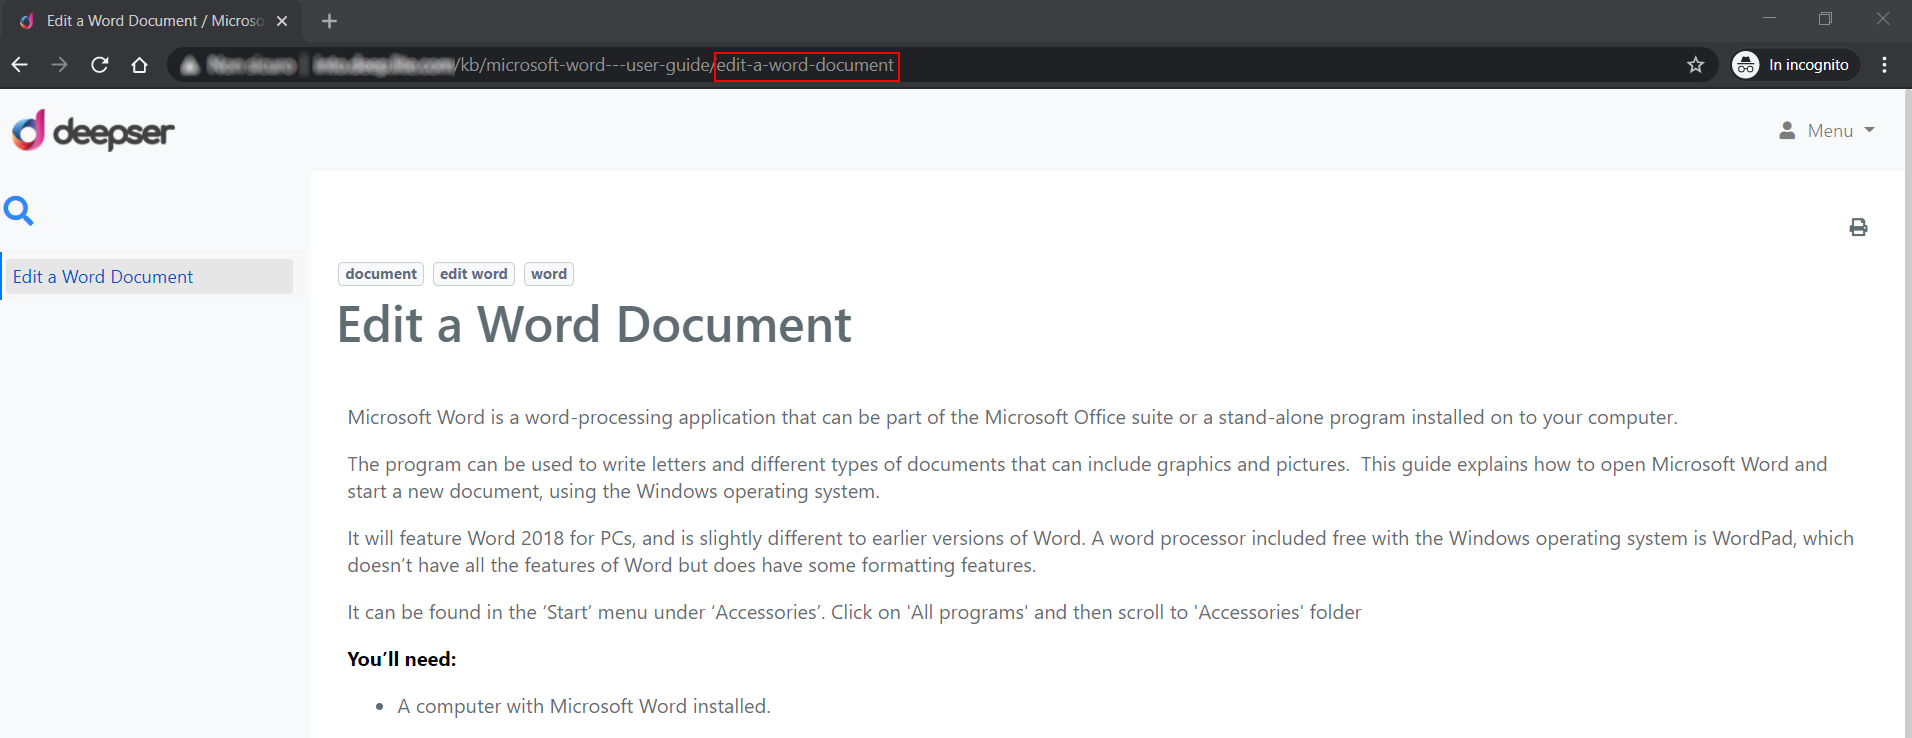Open the knowledge base search magnifier
Viewport: 1912px width, 738px height.
pos(19,211)
